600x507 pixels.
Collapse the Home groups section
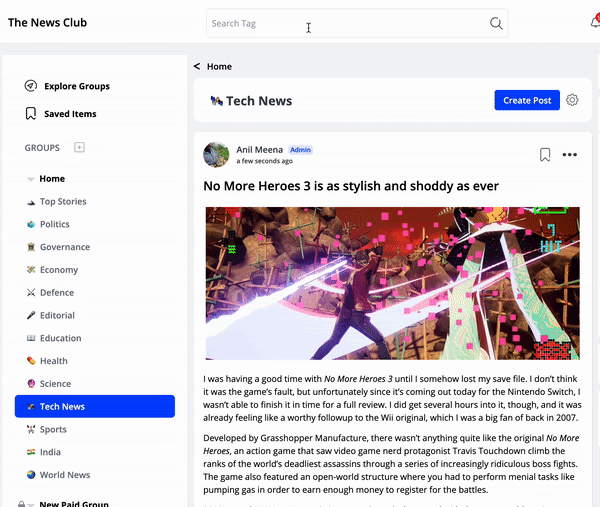tap(31, 179)
